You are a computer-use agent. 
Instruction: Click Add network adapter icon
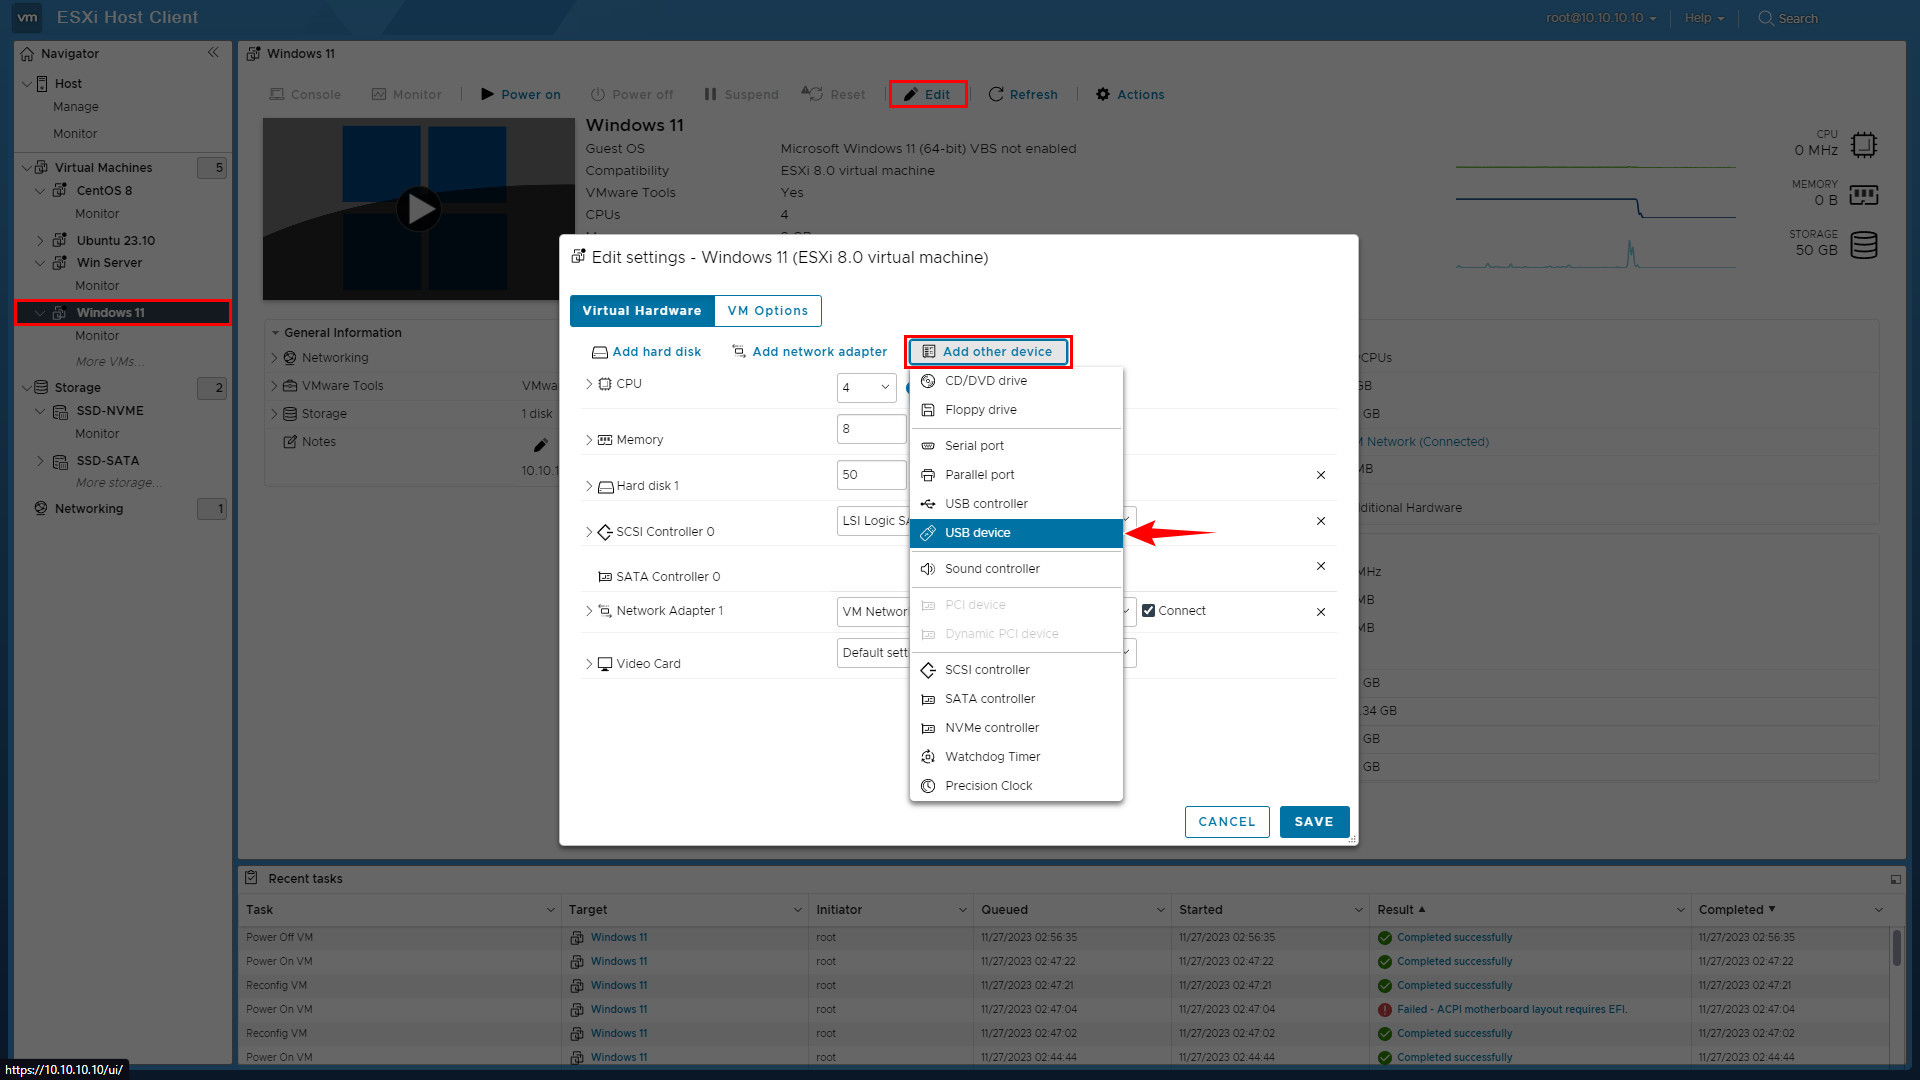(x=739, y=351)
